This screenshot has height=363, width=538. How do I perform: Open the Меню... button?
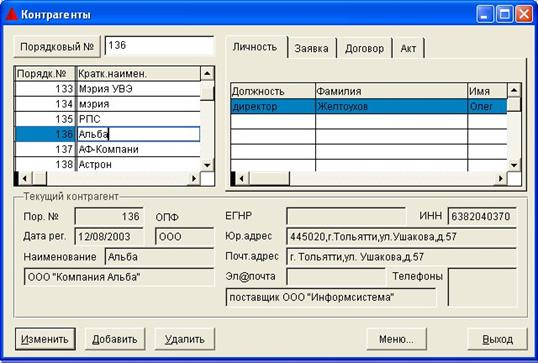coord(396,339)
